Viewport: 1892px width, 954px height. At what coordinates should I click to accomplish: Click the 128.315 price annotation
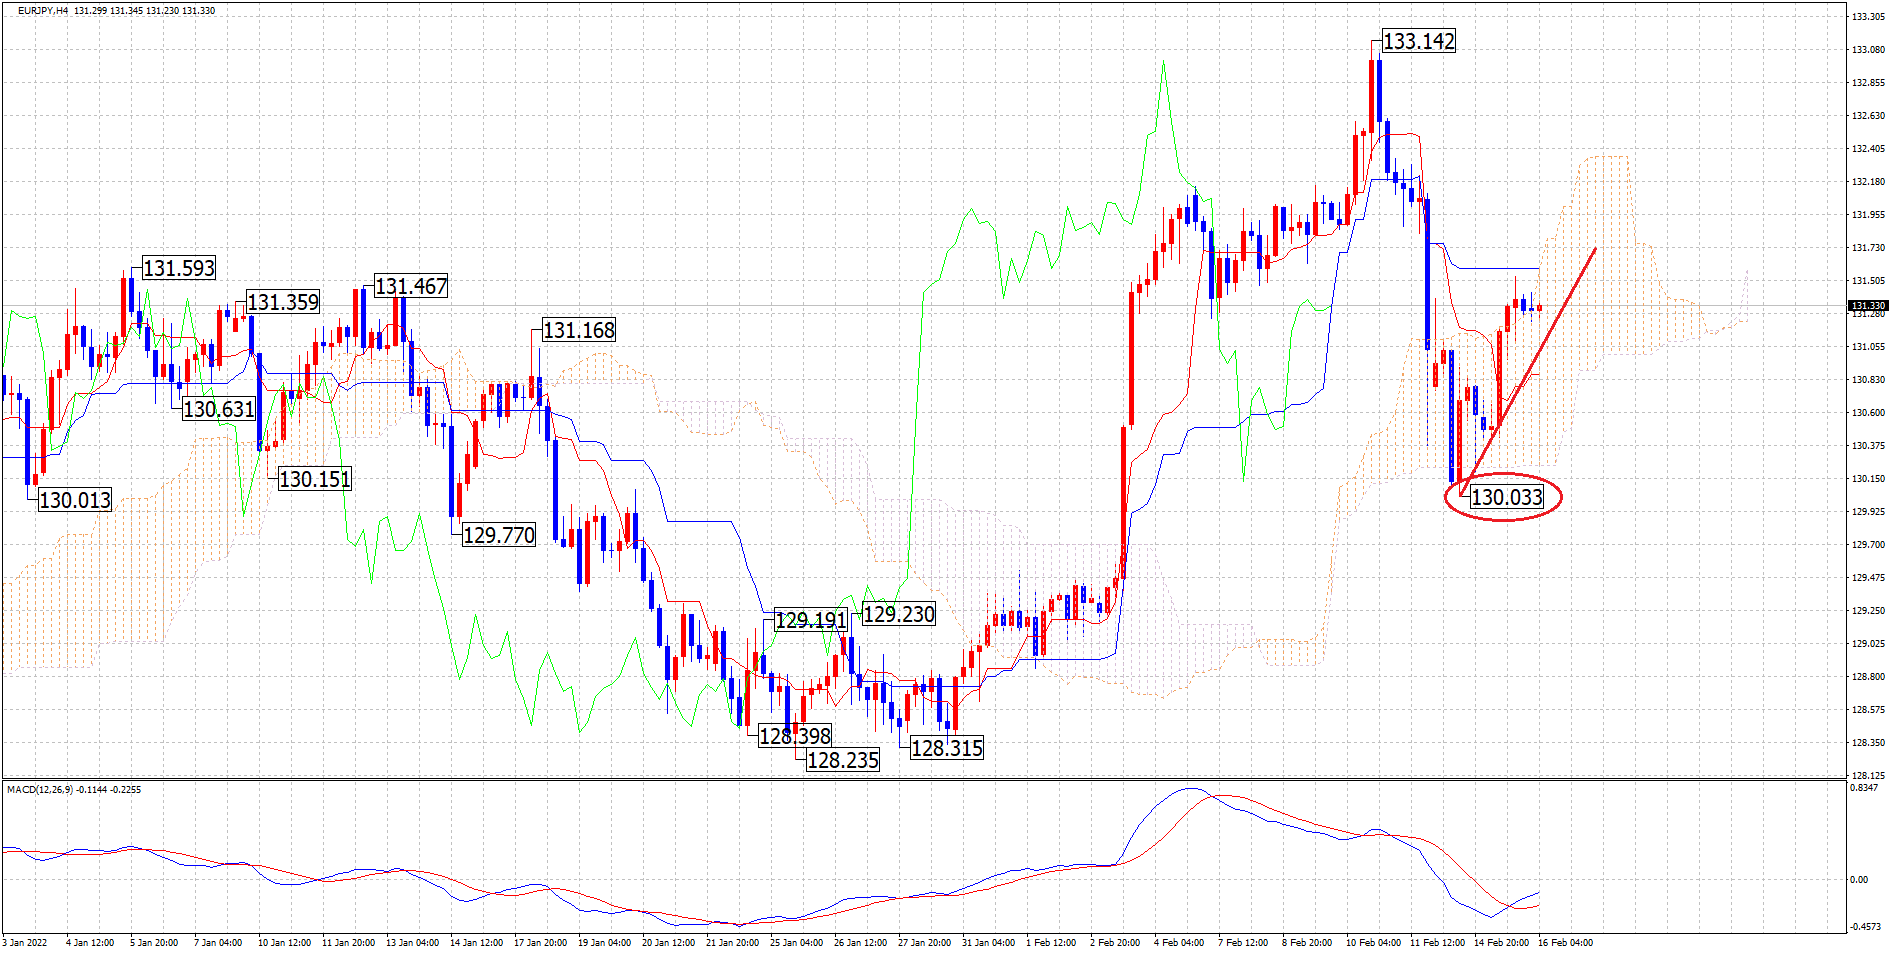tap(947, 748)
